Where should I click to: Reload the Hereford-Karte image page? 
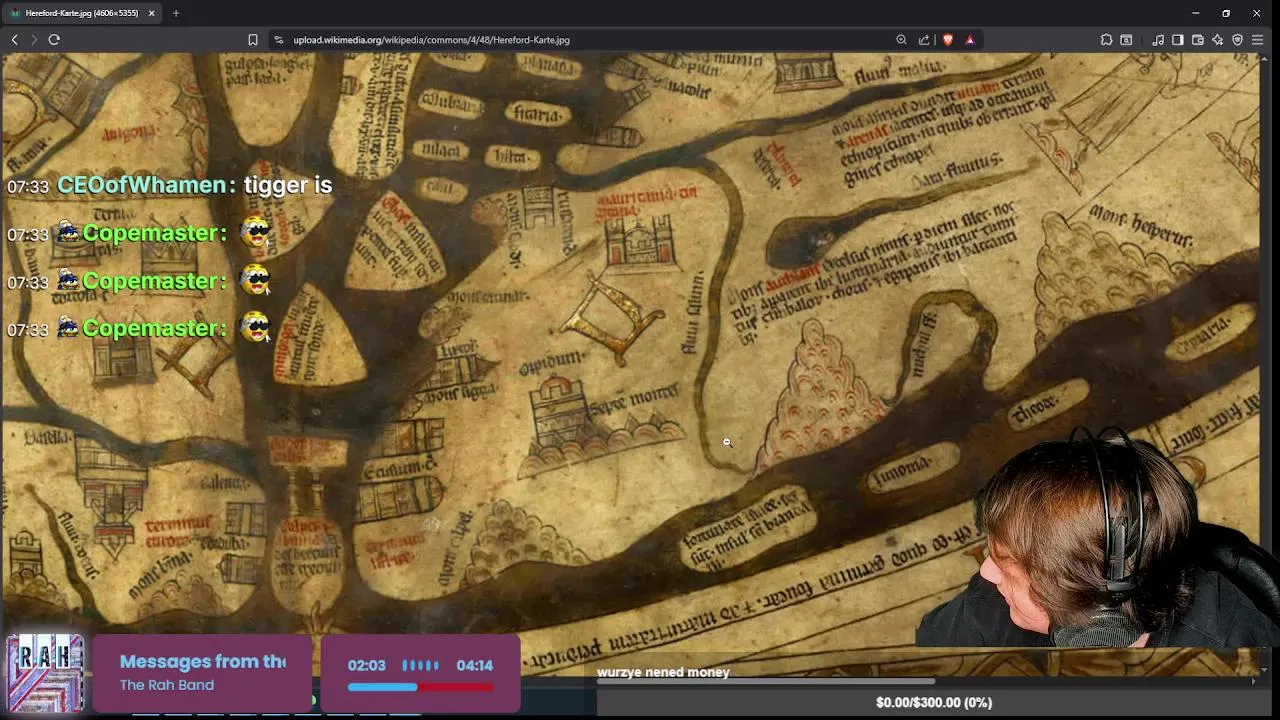(x=54, y=40)
